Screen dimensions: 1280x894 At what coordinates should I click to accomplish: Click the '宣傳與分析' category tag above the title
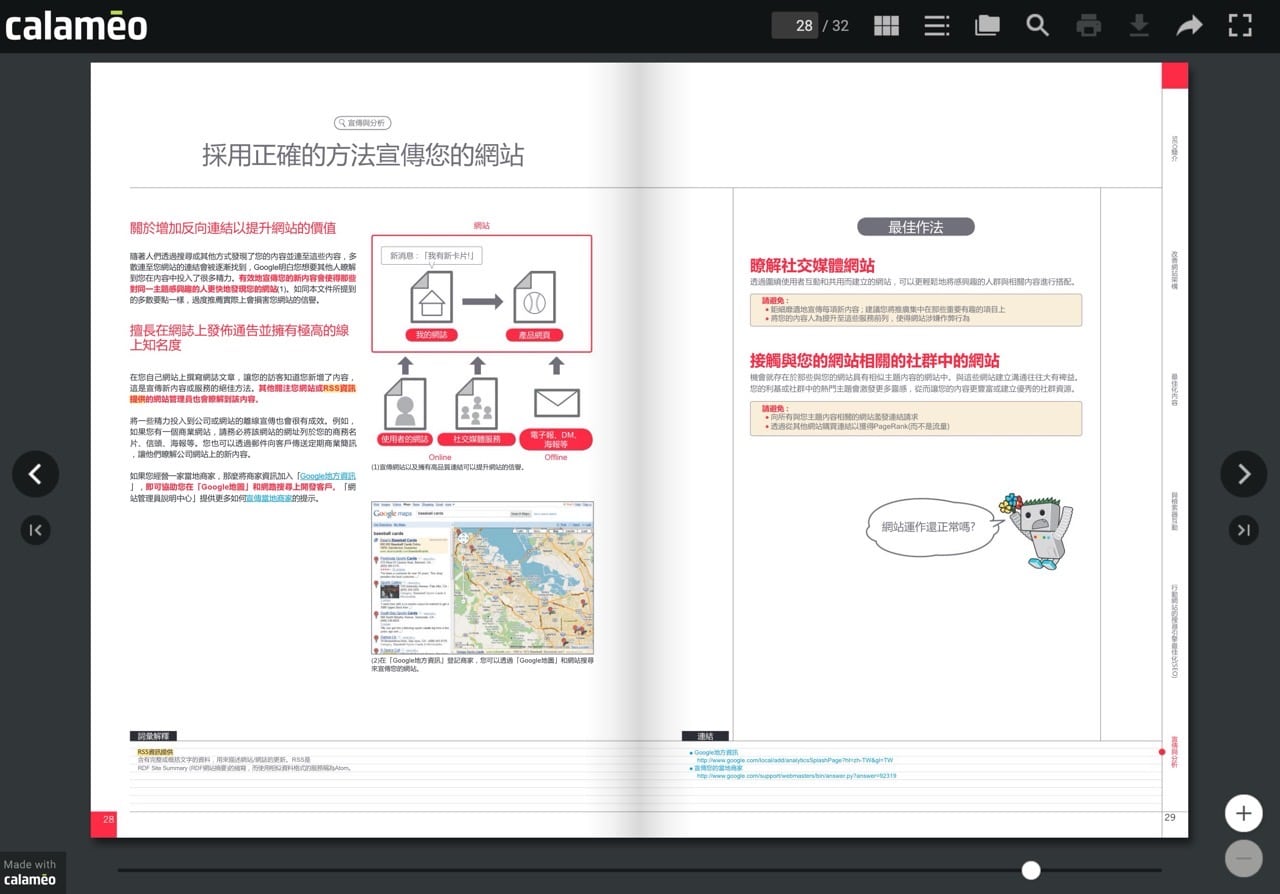pyautogui.click(x=362, y=123)
